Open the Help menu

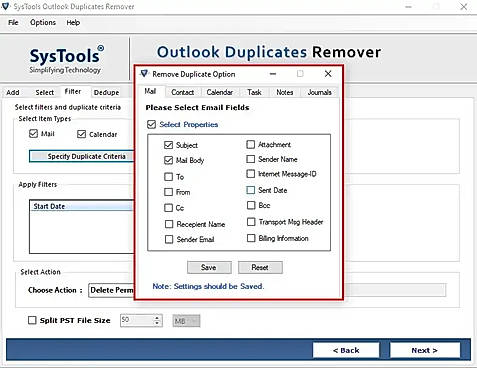pyautogui.click(x=73, y=23)
